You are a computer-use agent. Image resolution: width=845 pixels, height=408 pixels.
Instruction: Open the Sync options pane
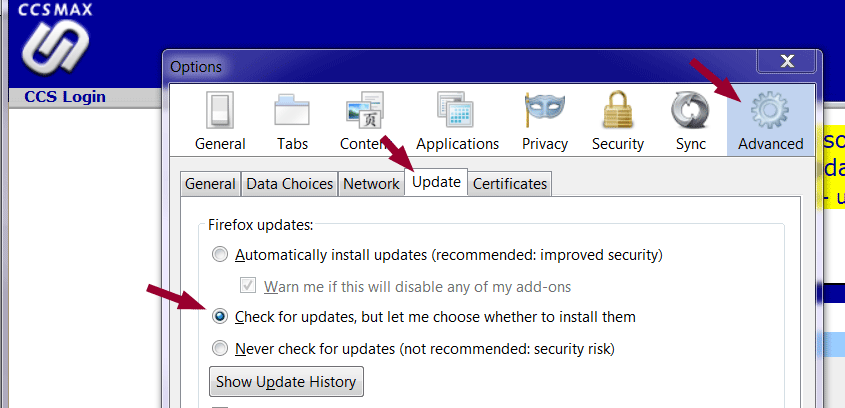[690, 121]
